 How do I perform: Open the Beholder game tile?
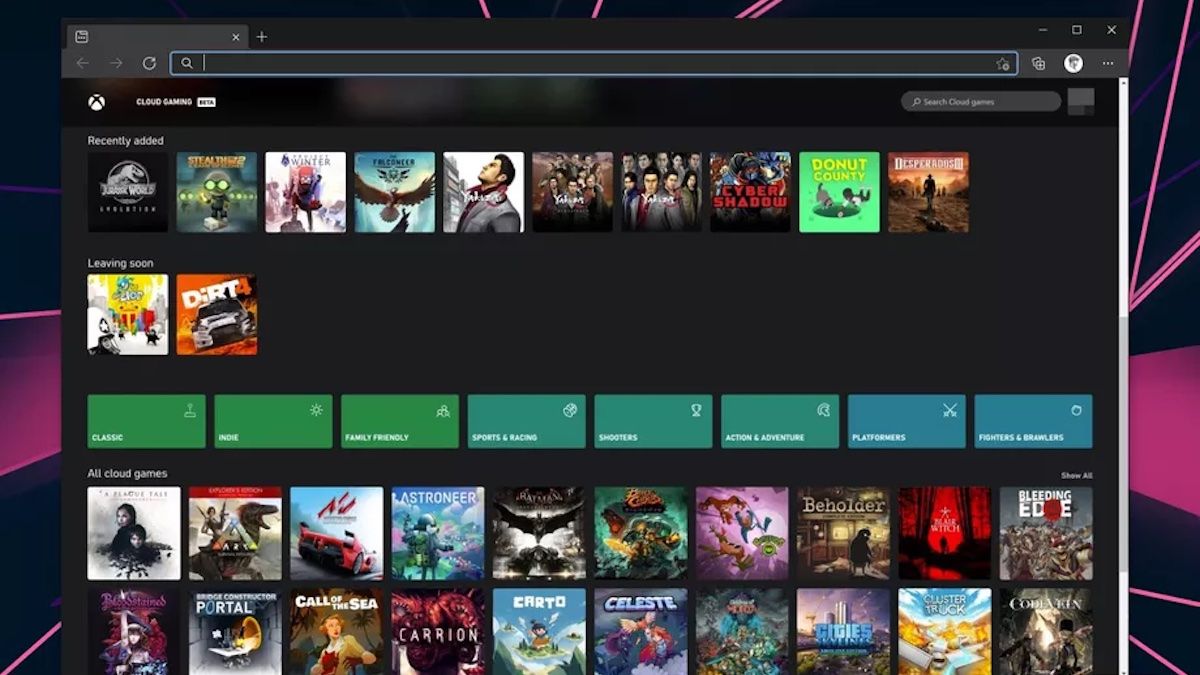pyautogui.click(x=843, y=533)
